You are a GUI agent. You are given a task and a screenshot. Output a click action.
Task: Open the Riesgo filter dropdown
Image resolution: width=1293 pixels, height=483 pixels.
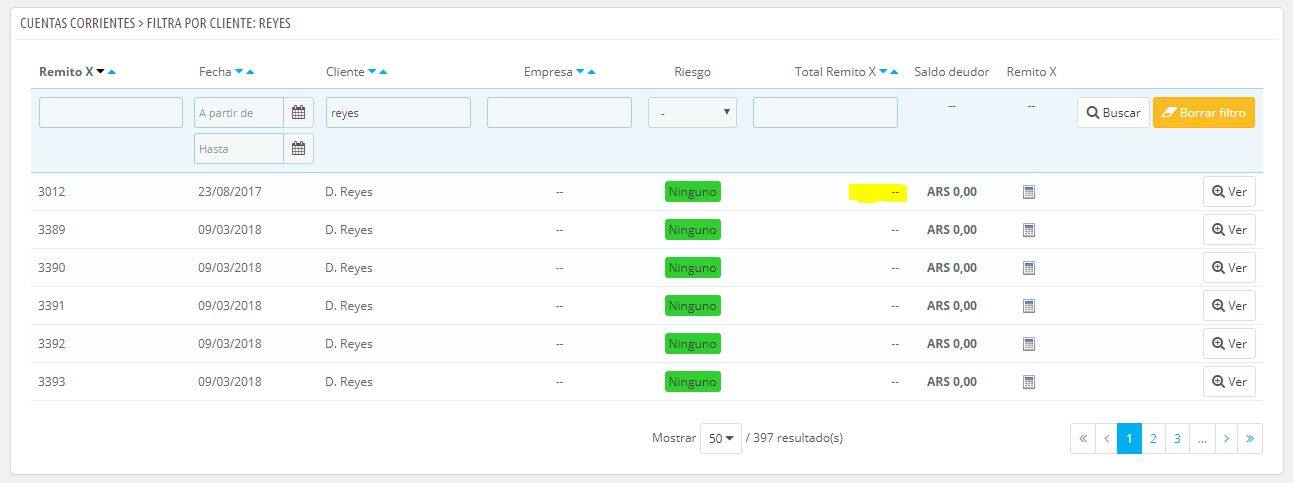coord(692,113)
